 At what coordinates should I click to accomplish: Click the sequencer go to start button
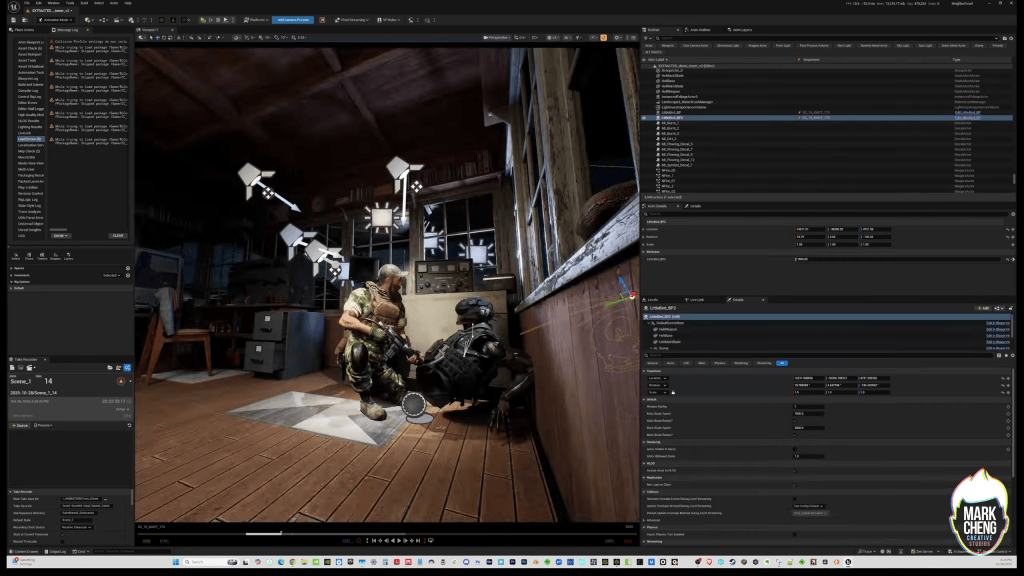(x=374, y=541)
